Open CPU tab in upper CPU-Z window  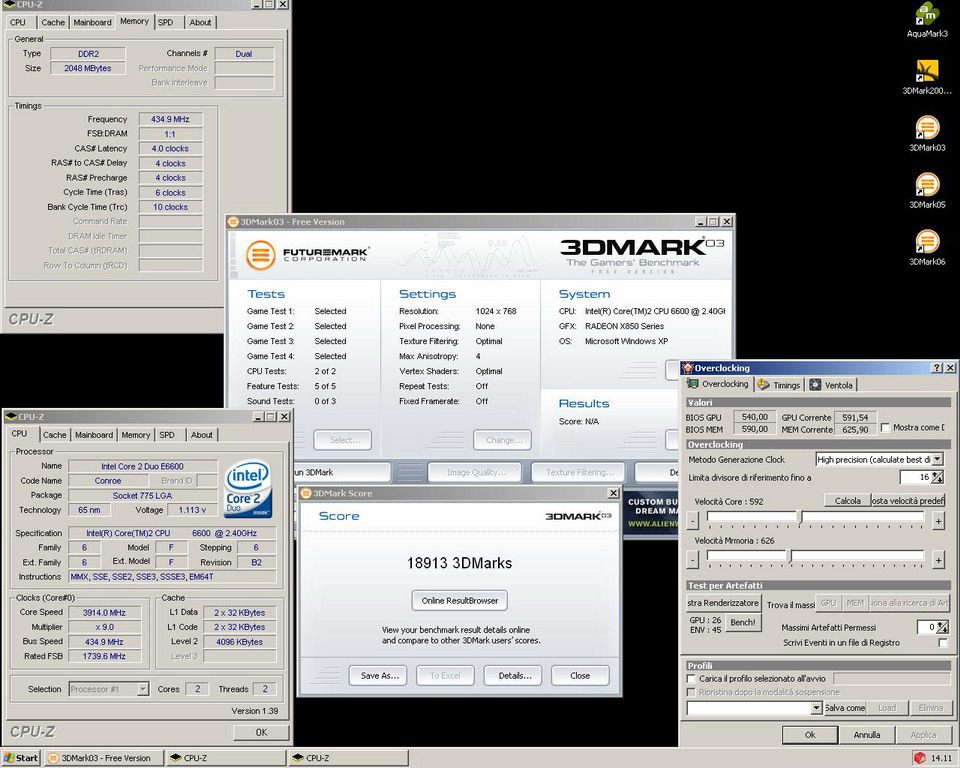click(18, 23)
